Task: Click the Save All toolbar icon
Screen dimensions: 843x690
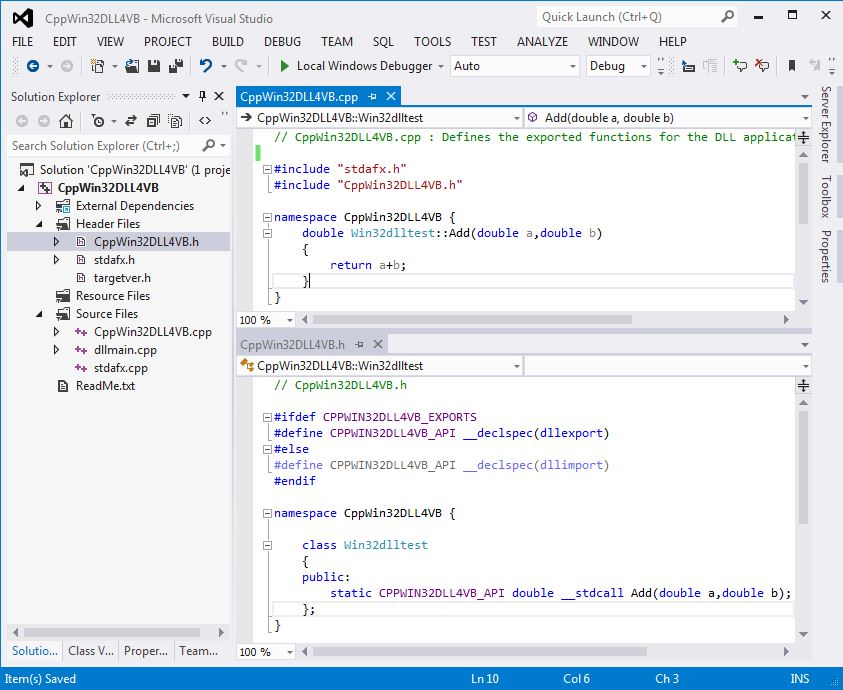Action: pyautogui.click(x=176, y=66)
